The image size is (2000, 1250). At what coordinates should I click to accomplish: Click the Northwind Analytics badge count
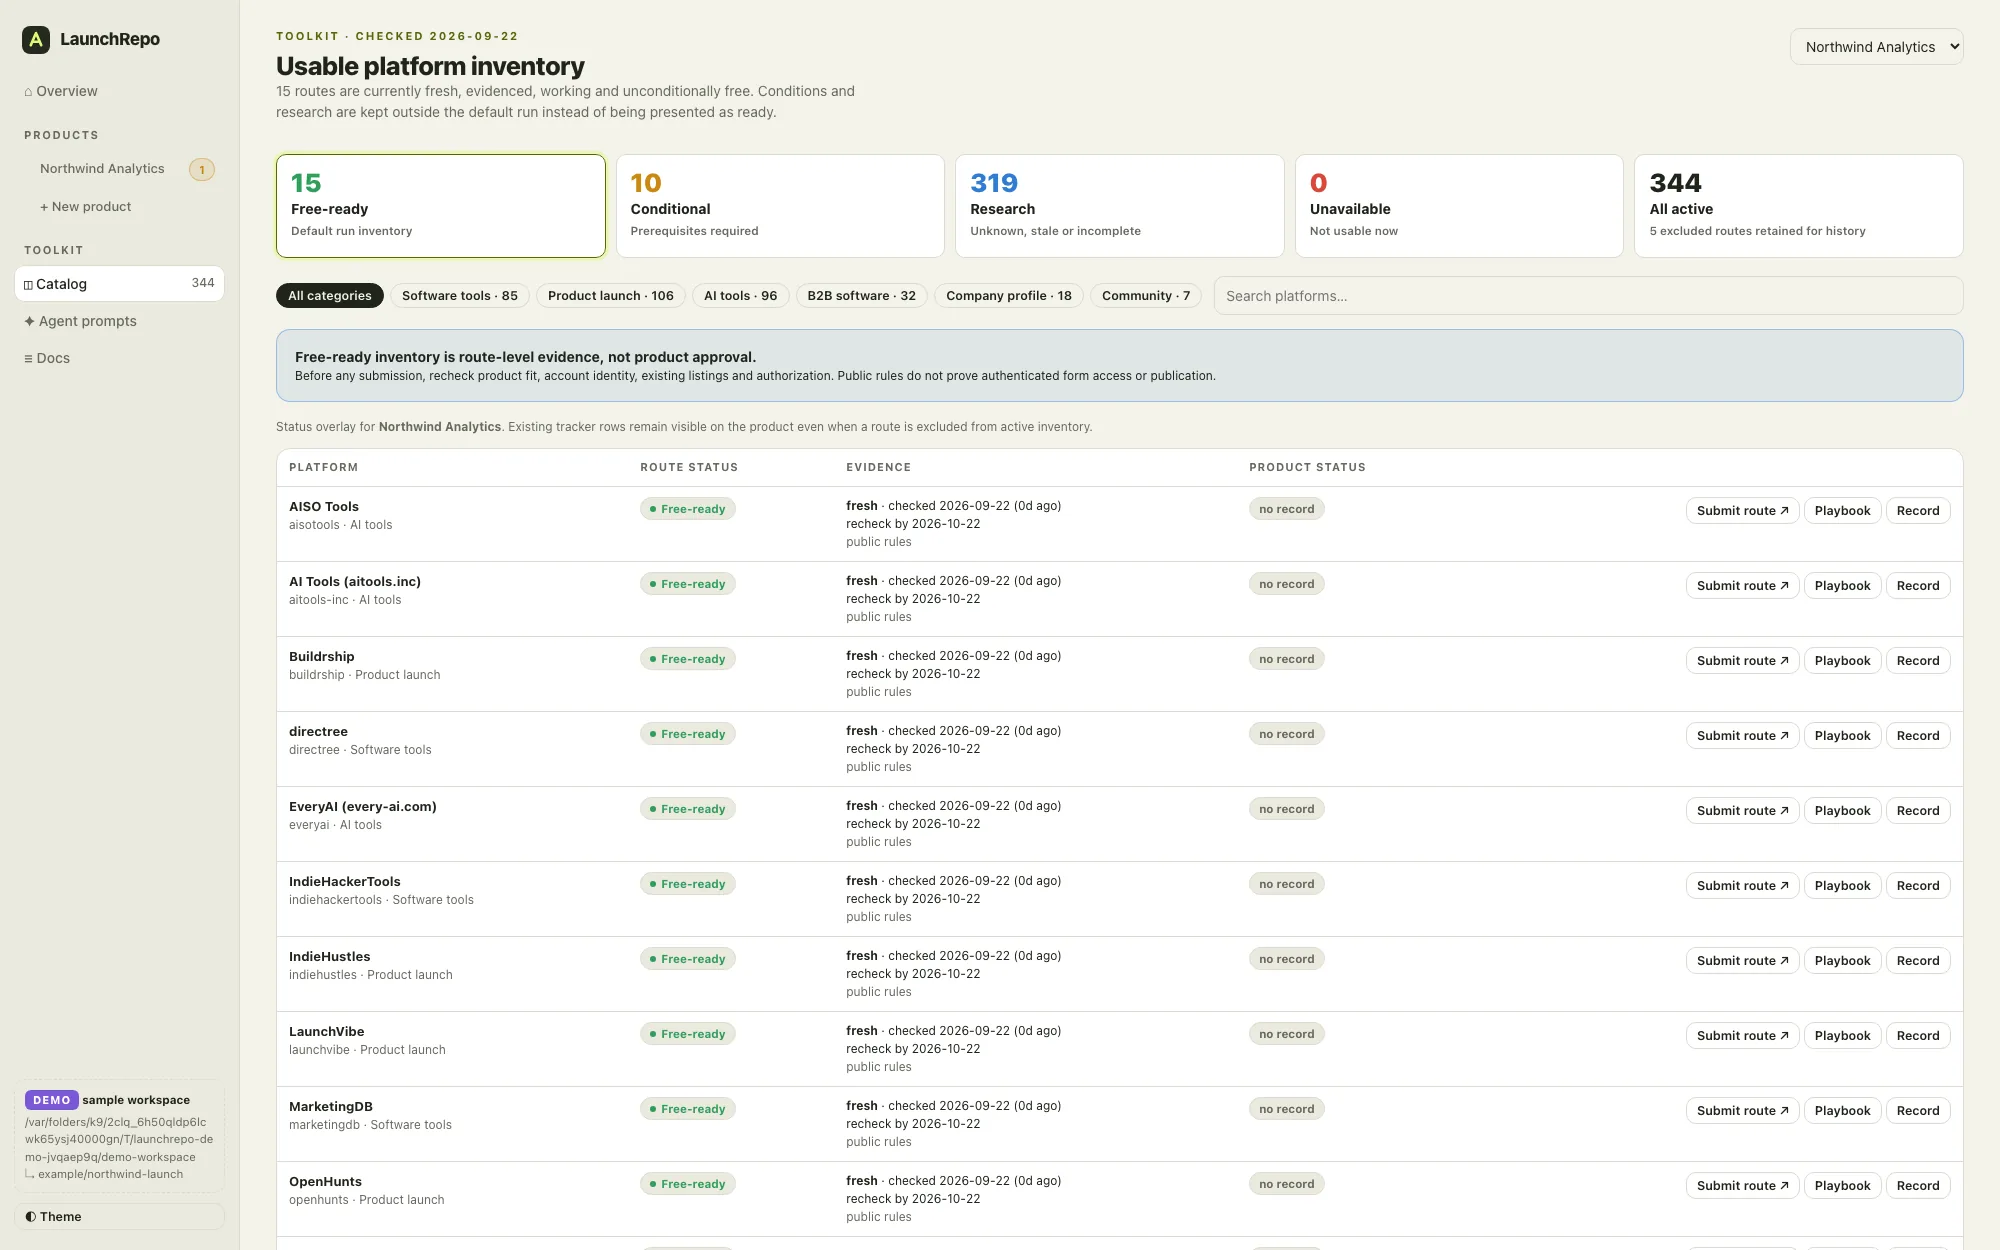coord(202,170)
